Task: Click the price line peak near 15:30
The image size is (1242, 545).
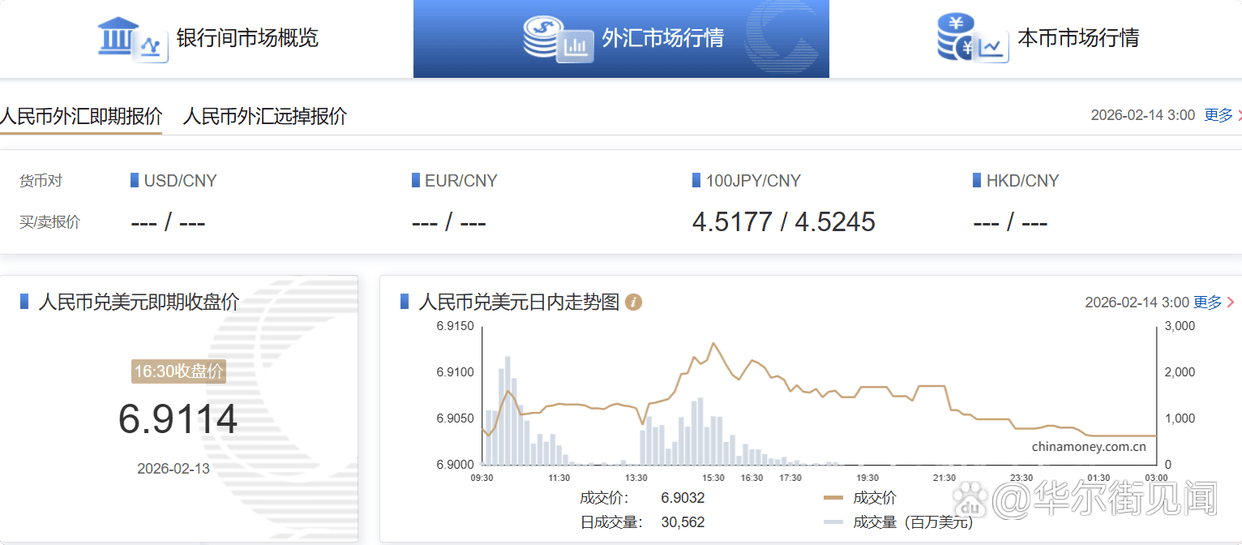Action: 713,344
